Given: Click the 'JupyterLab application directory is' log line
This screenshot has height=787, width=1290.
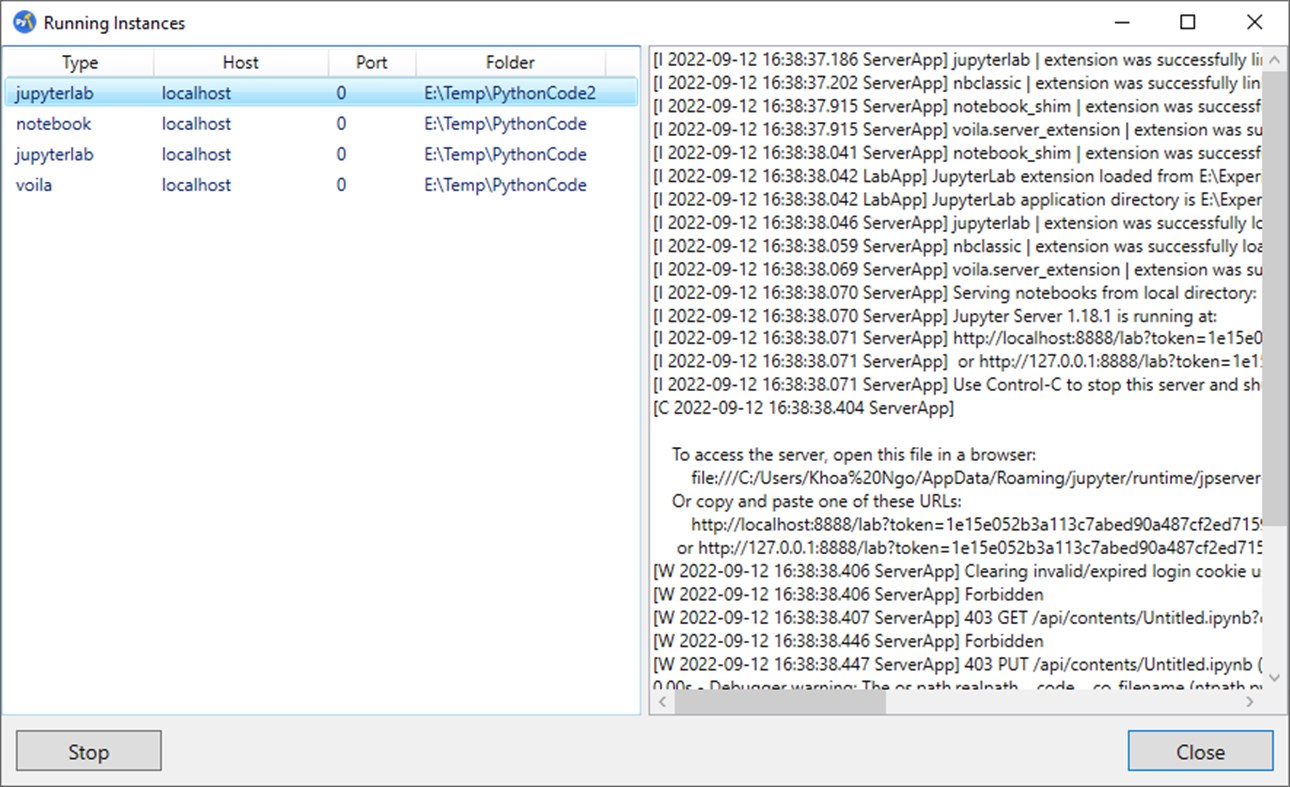Looking at the screenshot, I should [x=955, y=199].
